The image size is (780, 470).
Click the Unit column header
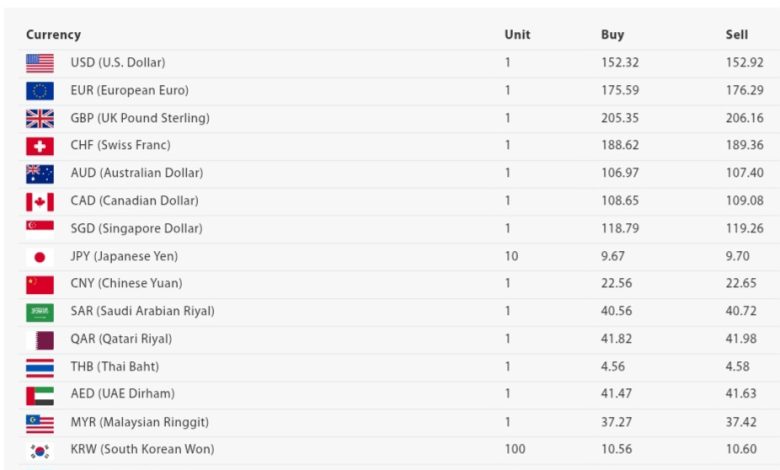[517, 35]
